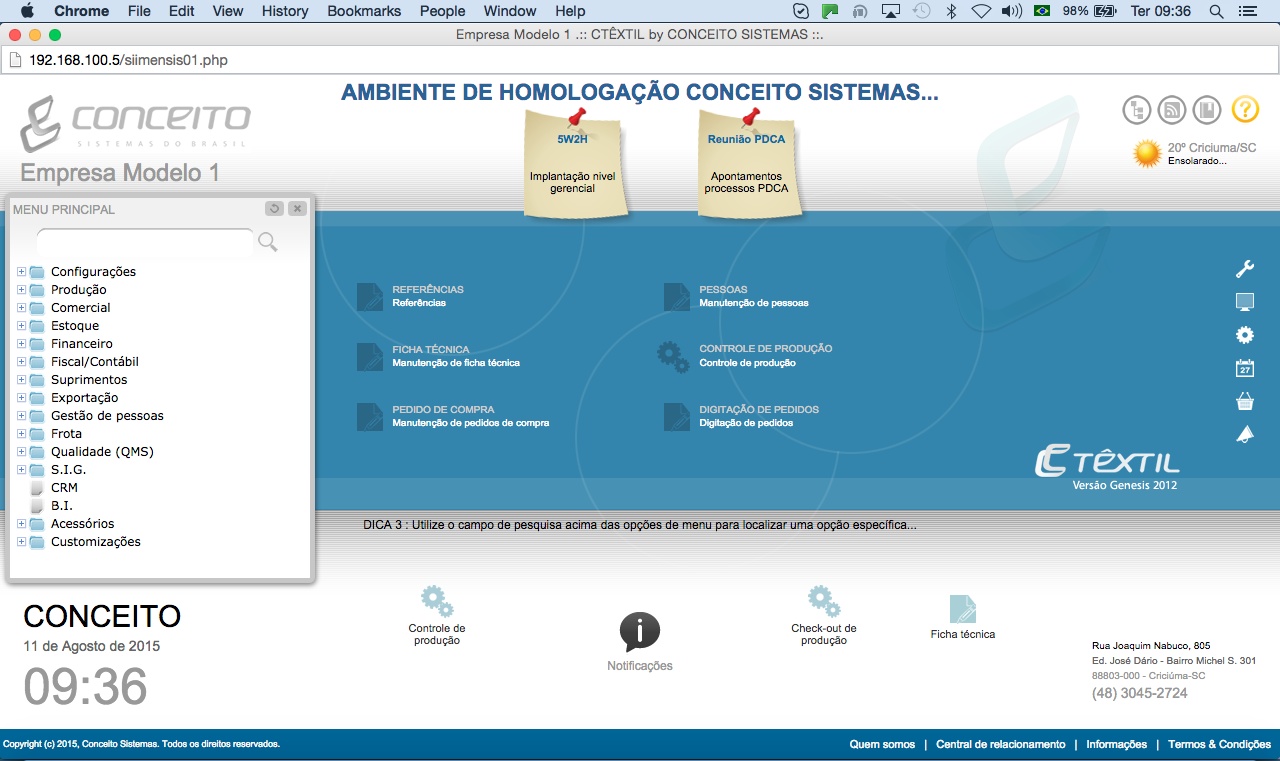Click the Notificações info bubble icon
The width and height of the screenshot is (1280, 761).
(x=640, y=632)
